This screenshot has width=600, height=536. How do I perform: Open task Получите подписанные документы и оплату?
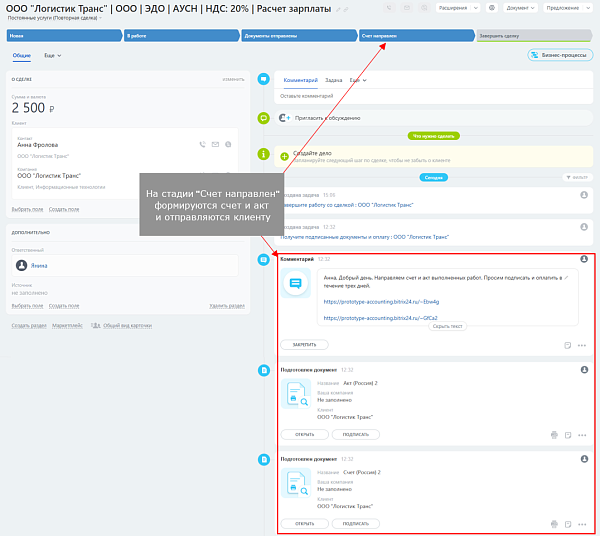[x=365, y=237]
